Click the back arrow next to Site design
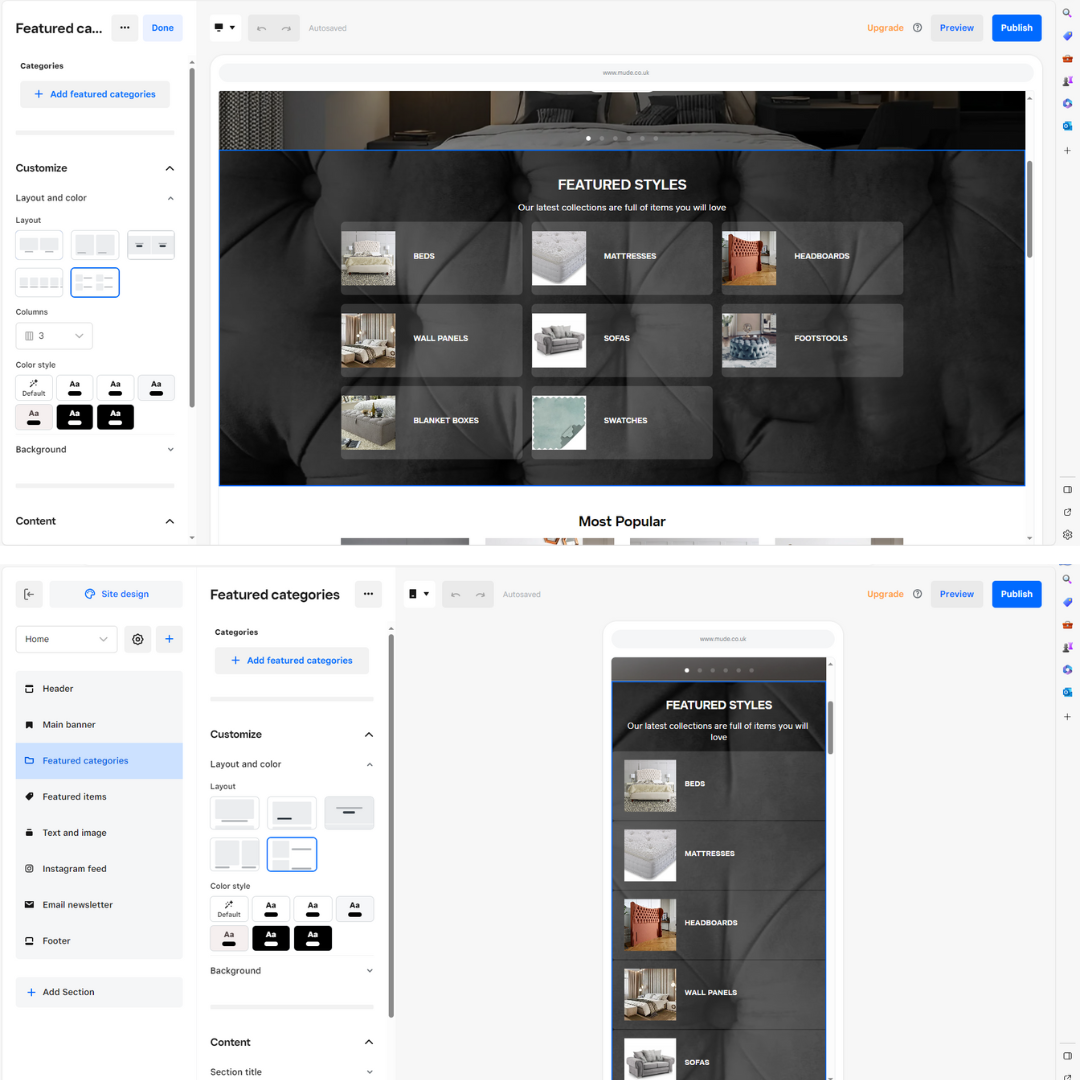Image resolution: width=1080 pixels, height=1080 pixels. click(29, 594)
